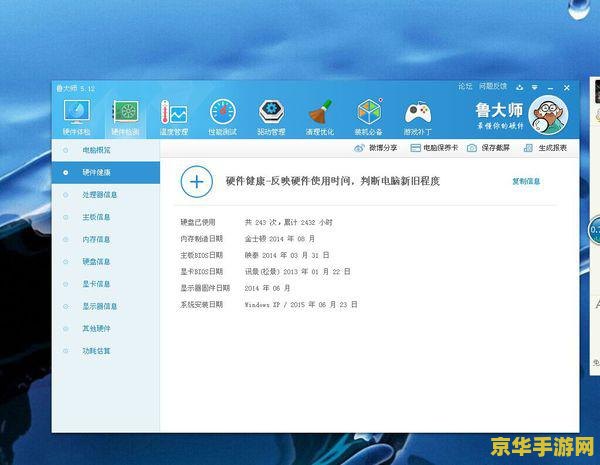Click the 鲁大师 5.12 title text

[x=76, y=88]
